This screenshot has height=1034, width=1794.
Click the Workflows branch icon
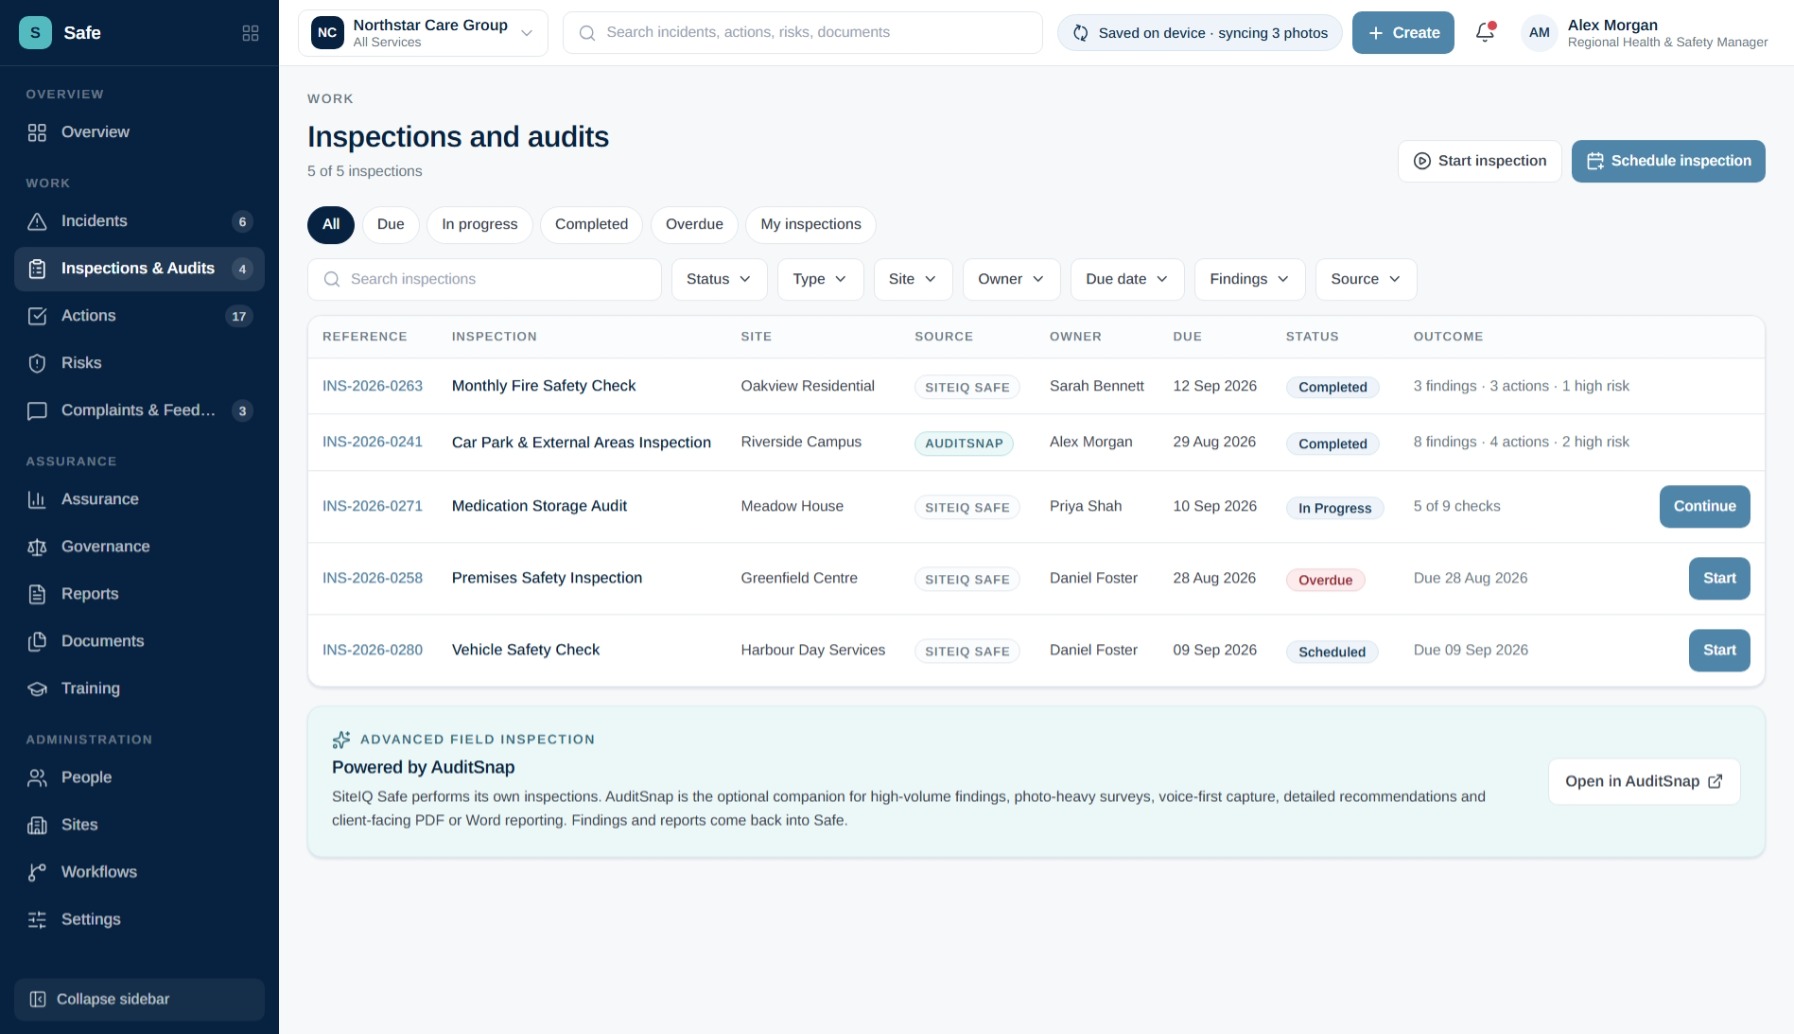[x=37, y=872]
